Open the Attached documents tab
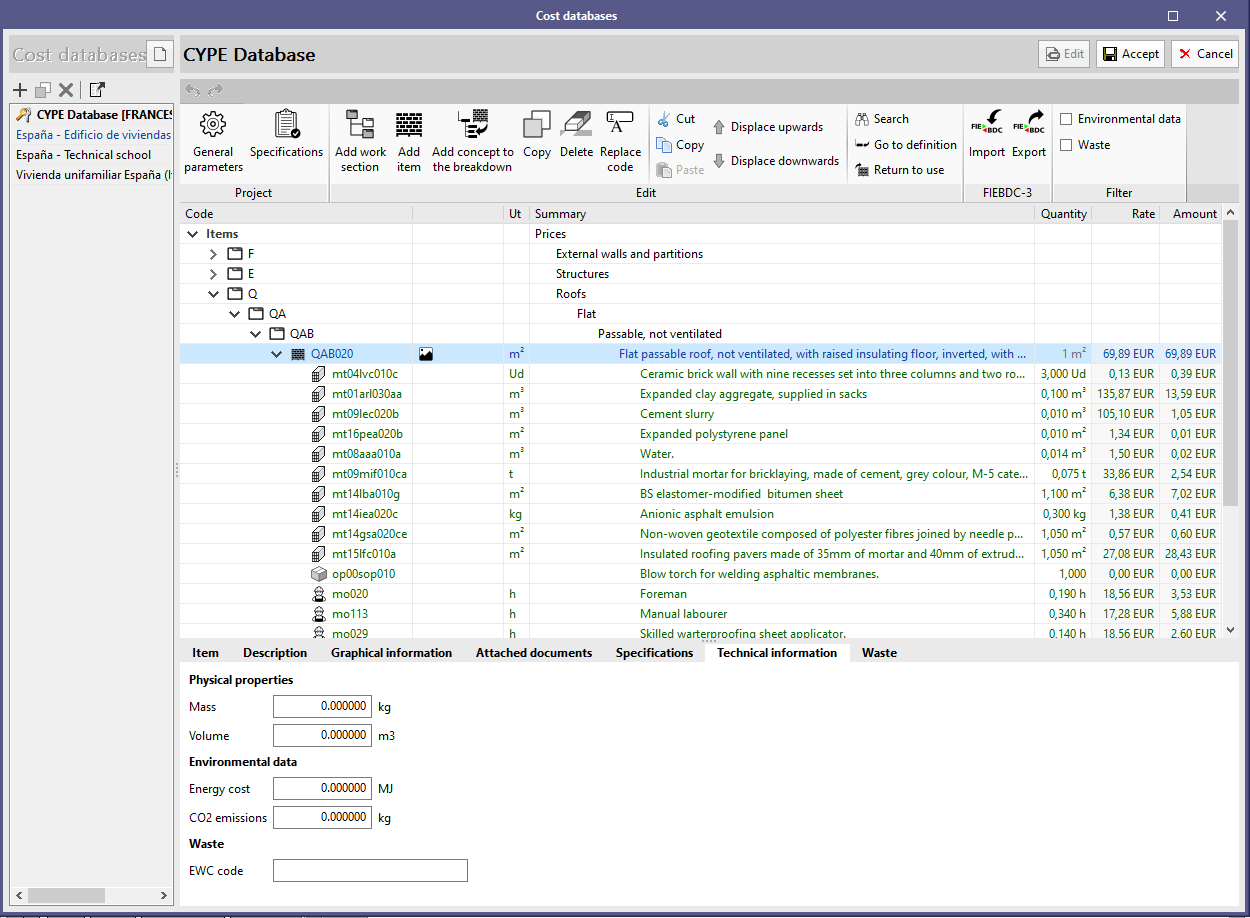Screen dimensions: 1250x918 (534, 653)
